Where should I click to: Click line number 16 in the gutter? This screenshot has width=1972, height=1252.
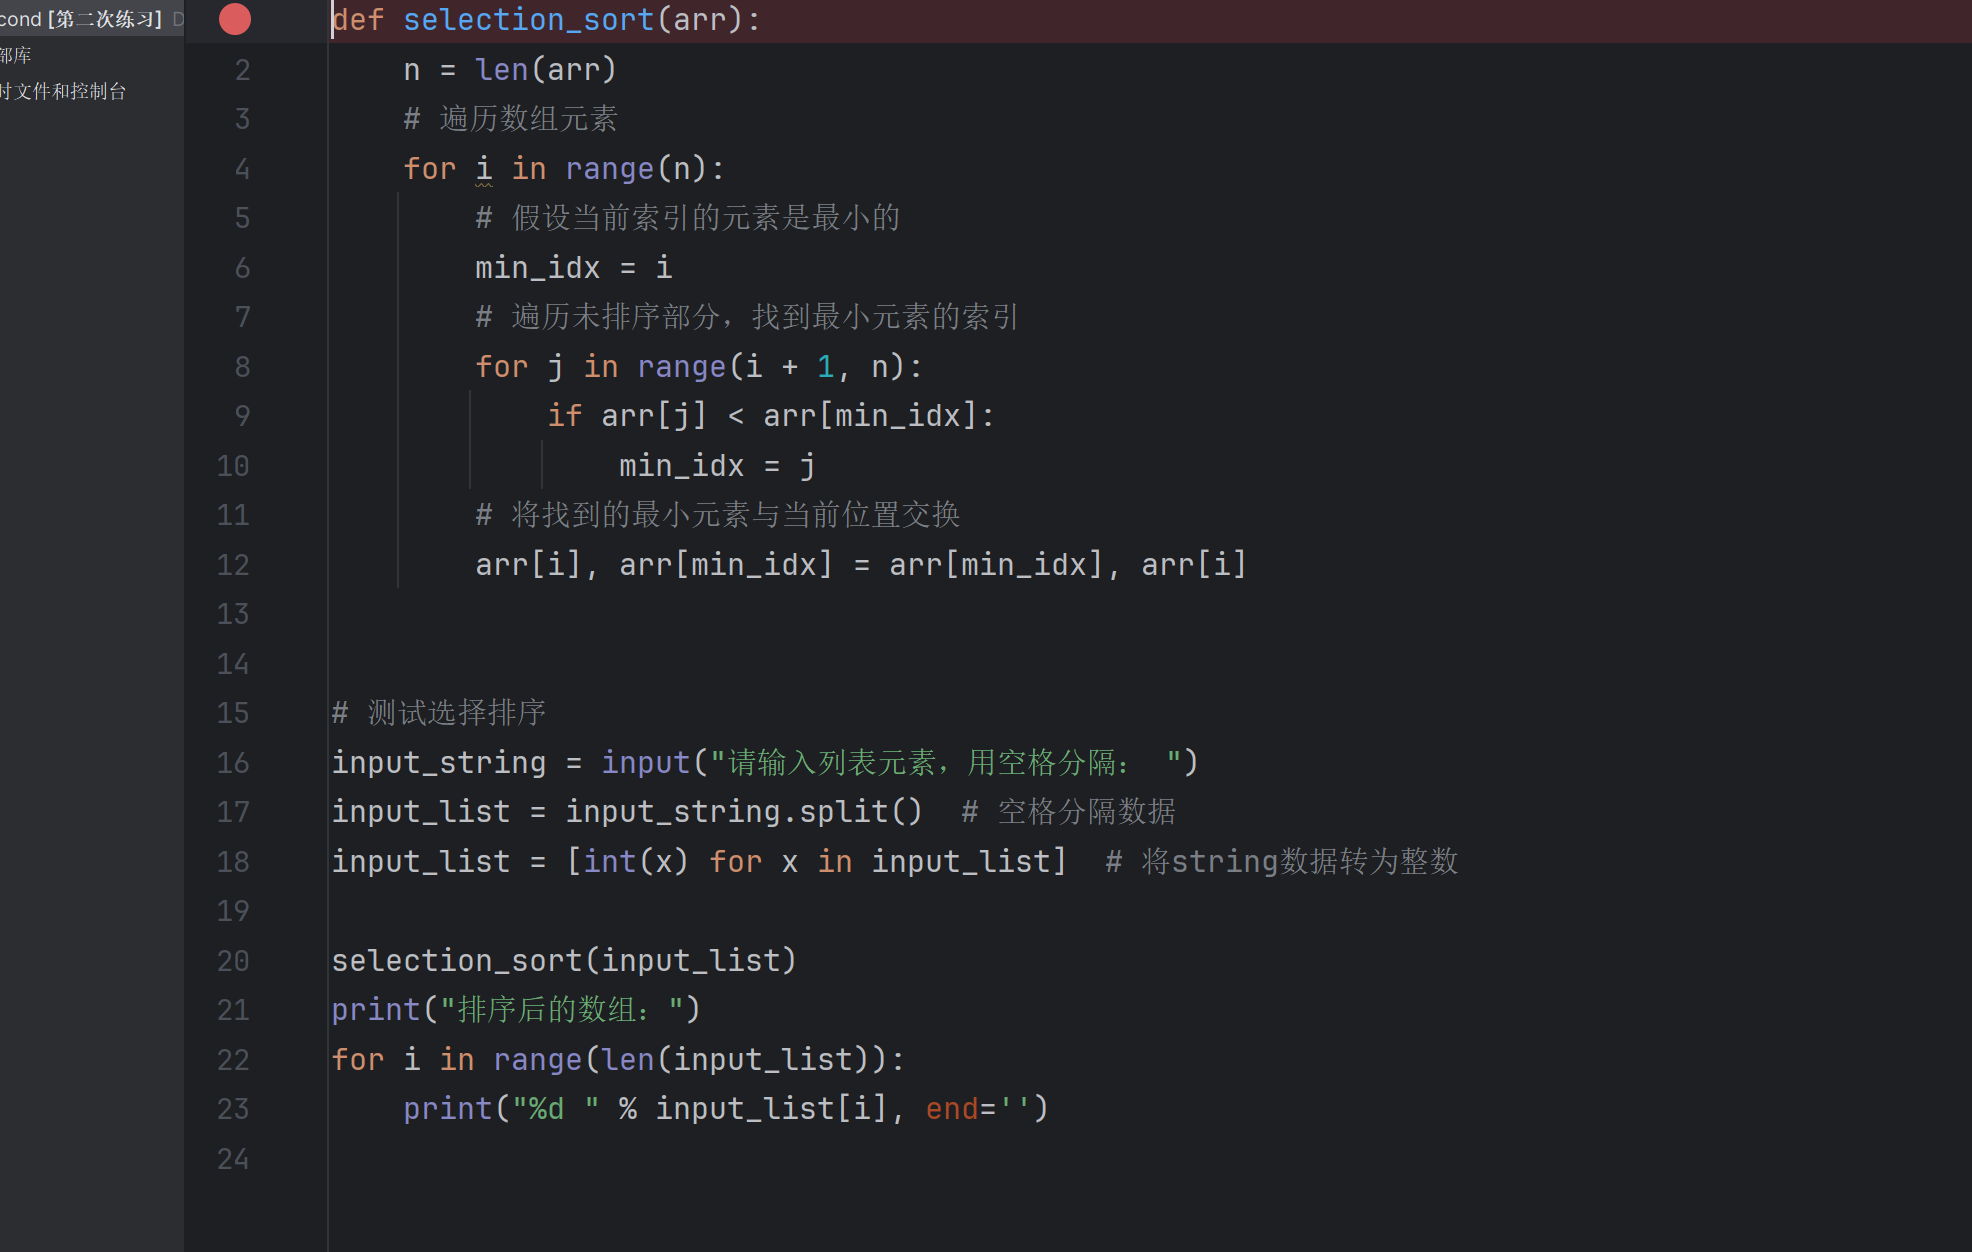click(x=233, y=763)
